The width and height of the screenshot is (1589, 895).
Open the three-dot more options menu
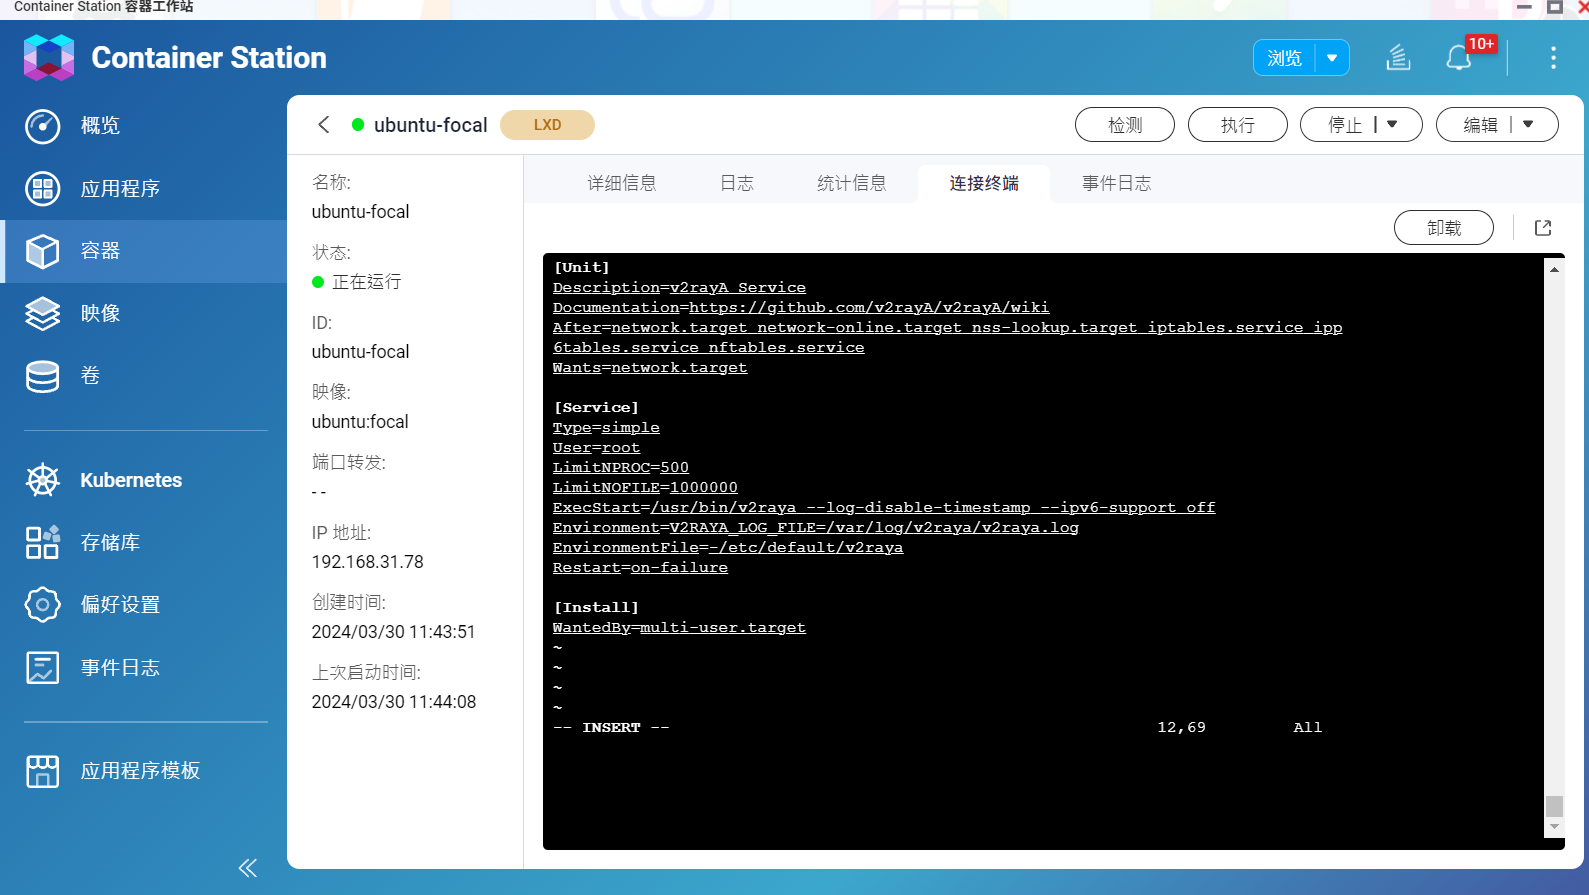(1553, 58)
